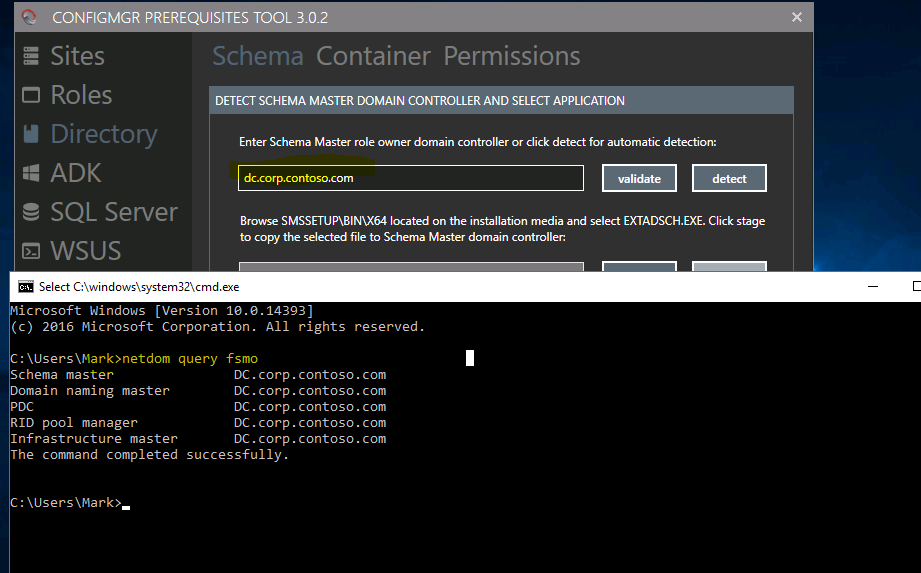
Task: Click the 'Enter Schema Master role owner' label
Action: 478,141
